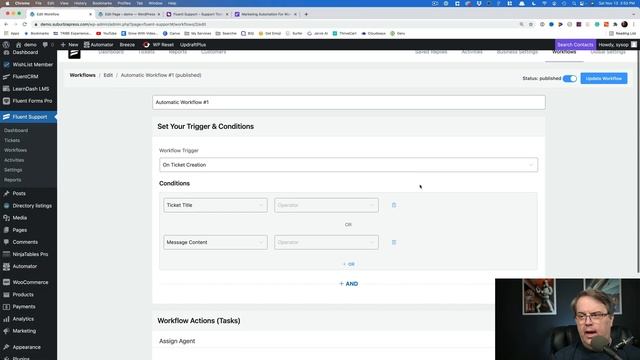Switch to the Edit Page WordPress browser tab
This screenshot has height=360, width=640.
129,14
